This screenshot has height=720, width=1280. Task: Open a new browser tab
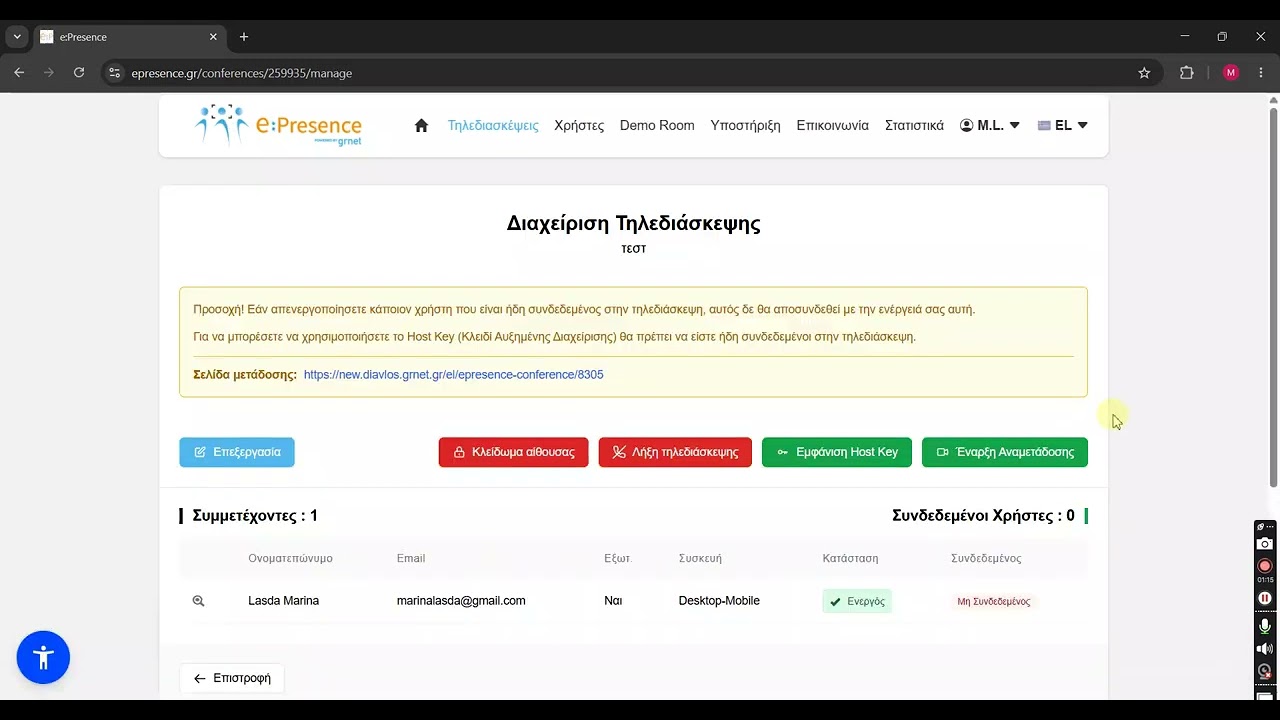pyautogui.click(x=244, y=37)
